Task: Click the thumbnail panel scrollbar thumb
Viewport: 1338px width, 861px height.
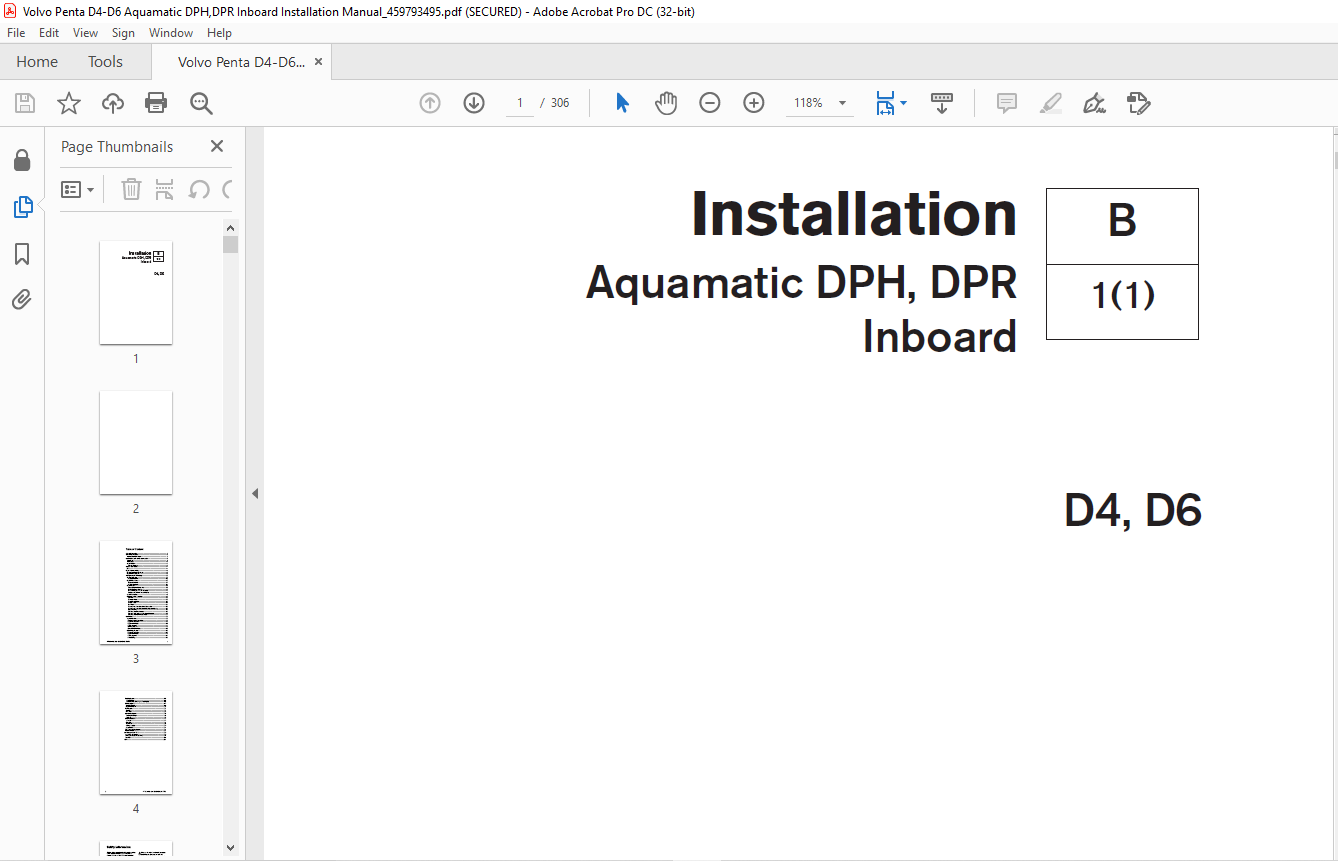Action: pos(231,245)
